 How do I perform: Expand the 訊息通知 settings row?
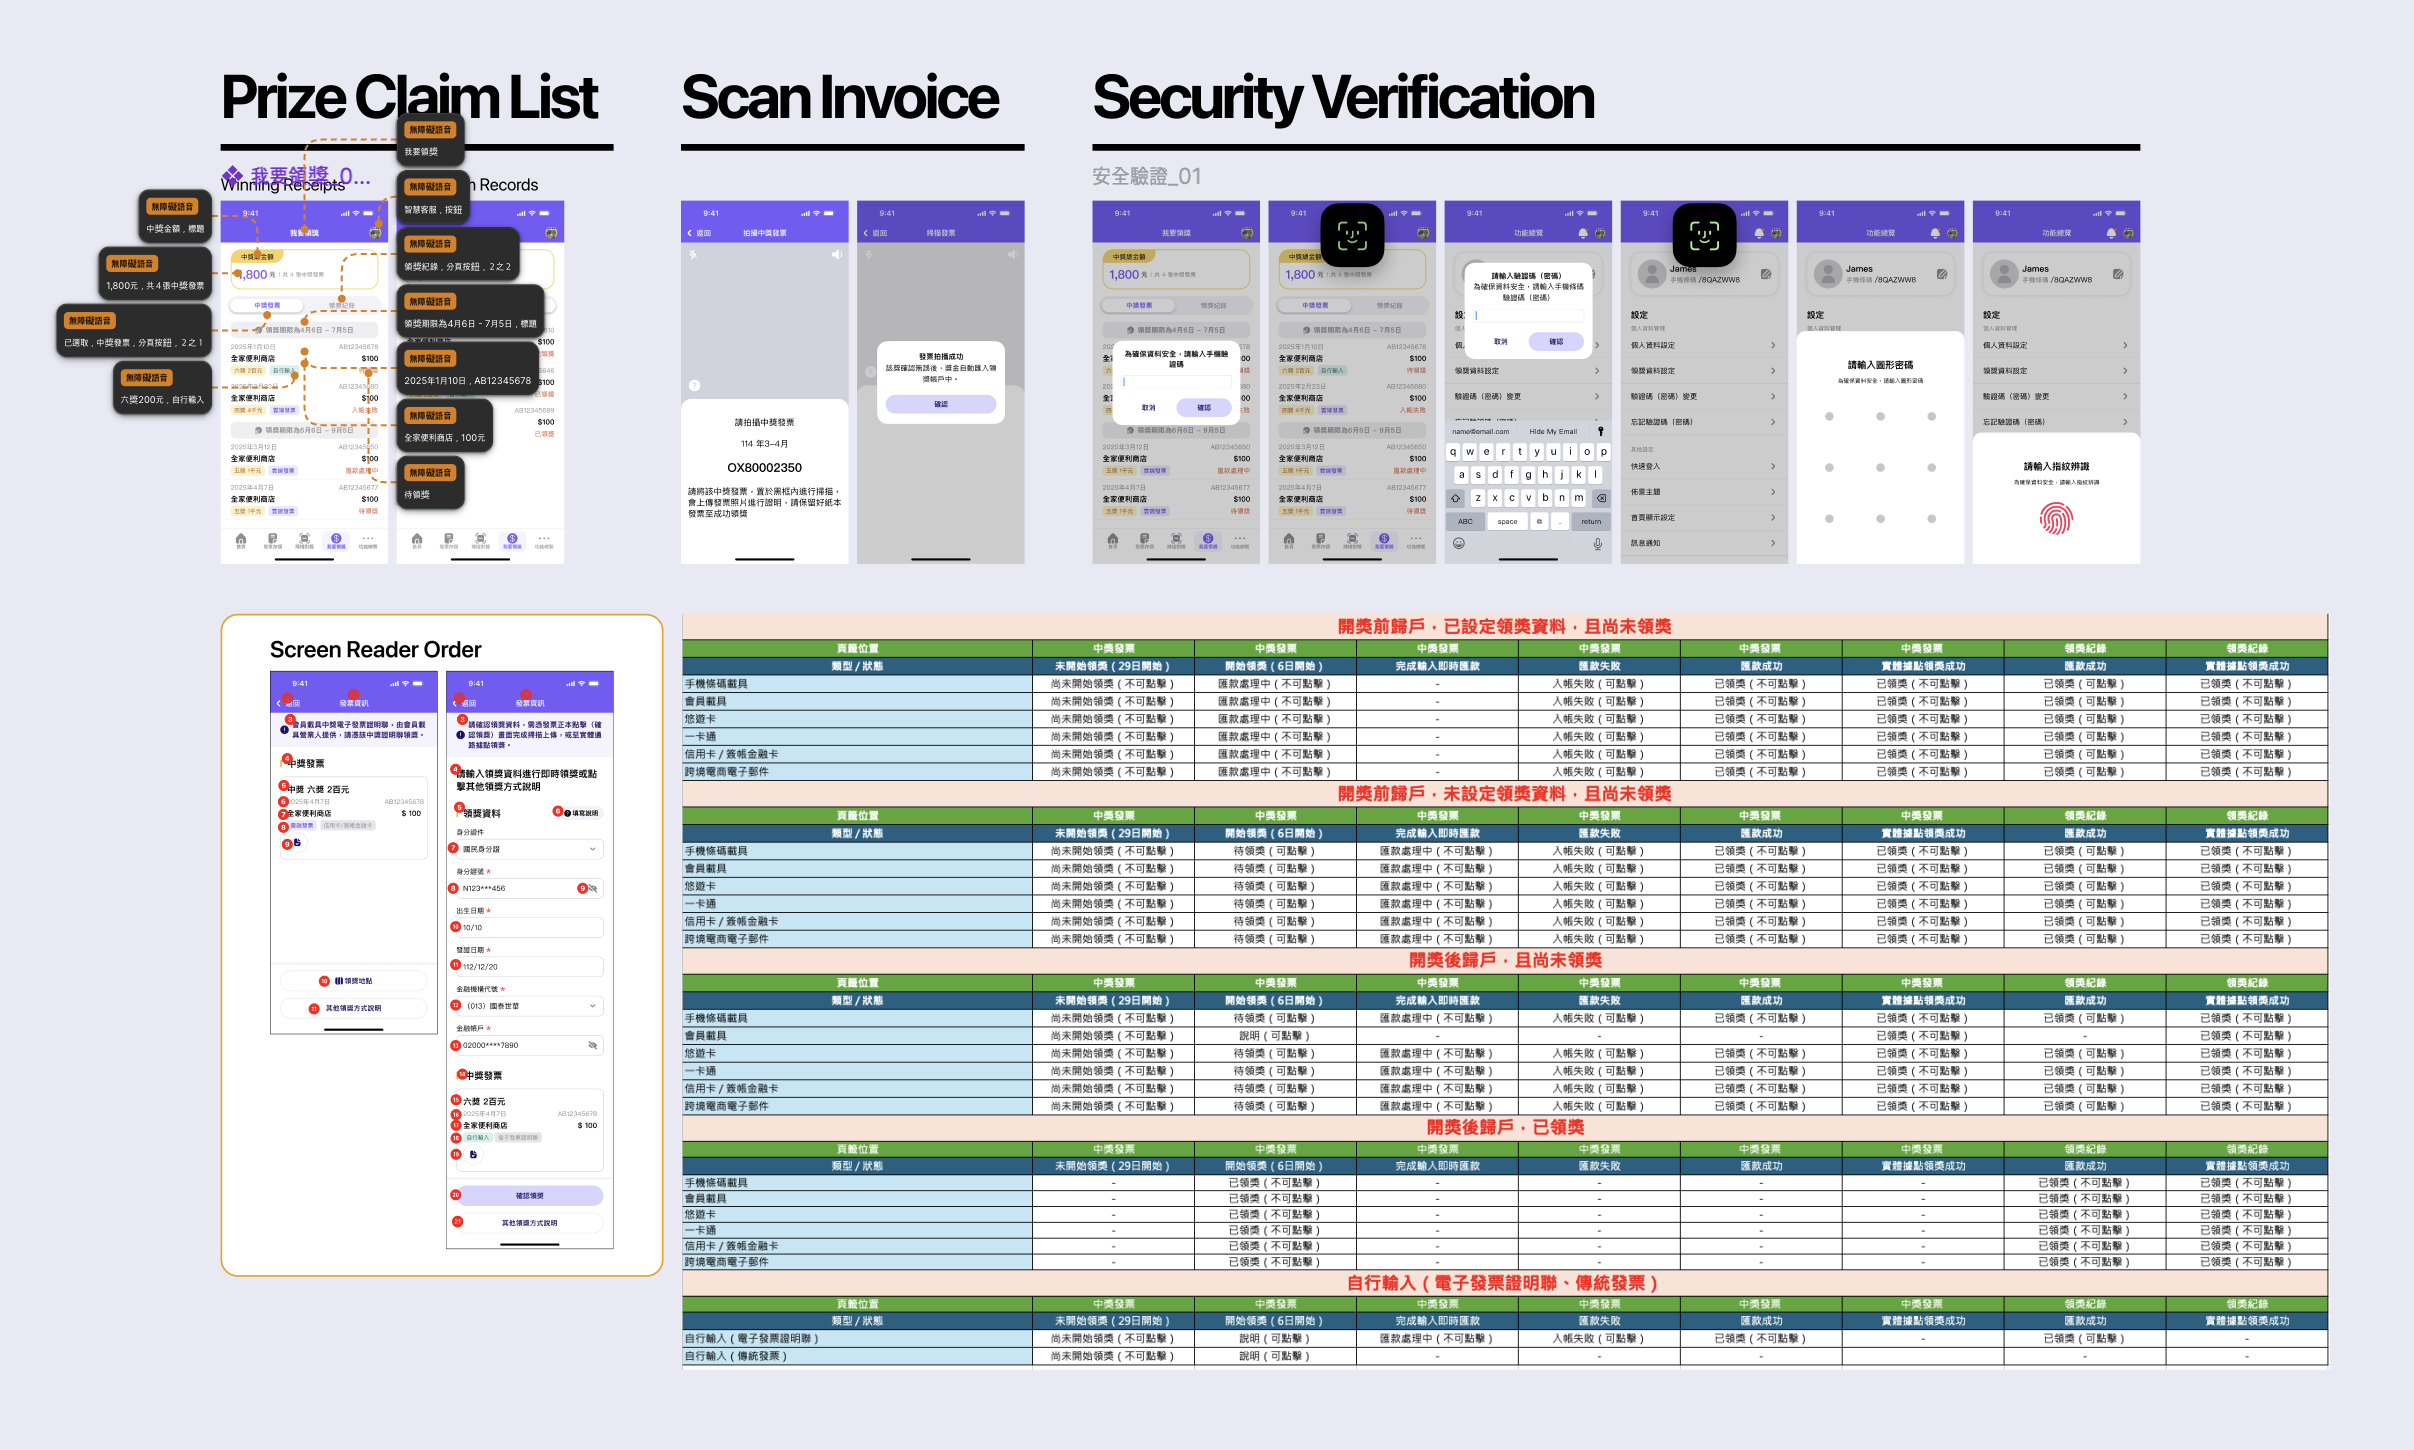(x=1703, y=544)
